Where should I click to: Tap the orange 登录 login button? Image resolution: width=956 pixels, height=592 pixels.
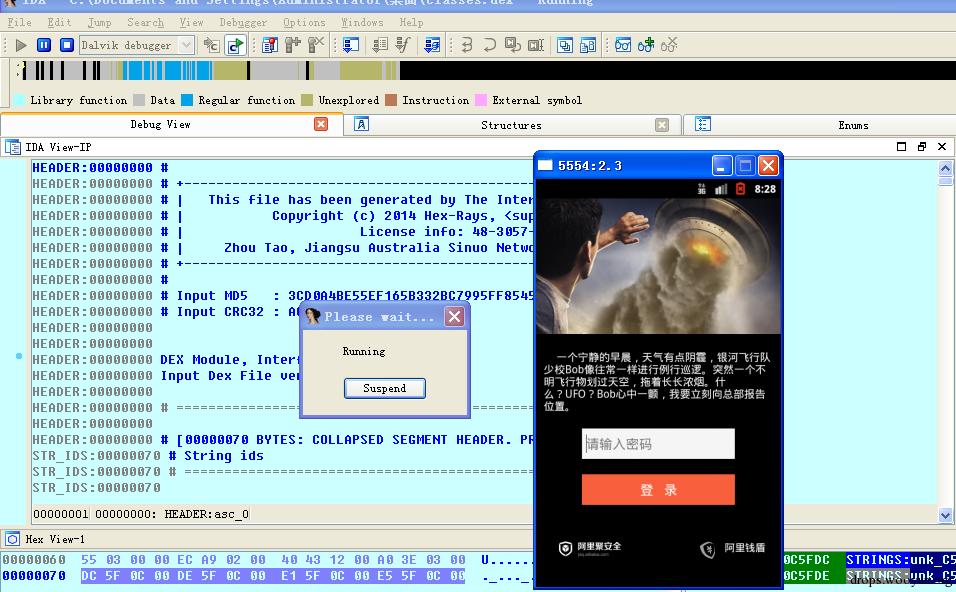[x=658, y=490]
